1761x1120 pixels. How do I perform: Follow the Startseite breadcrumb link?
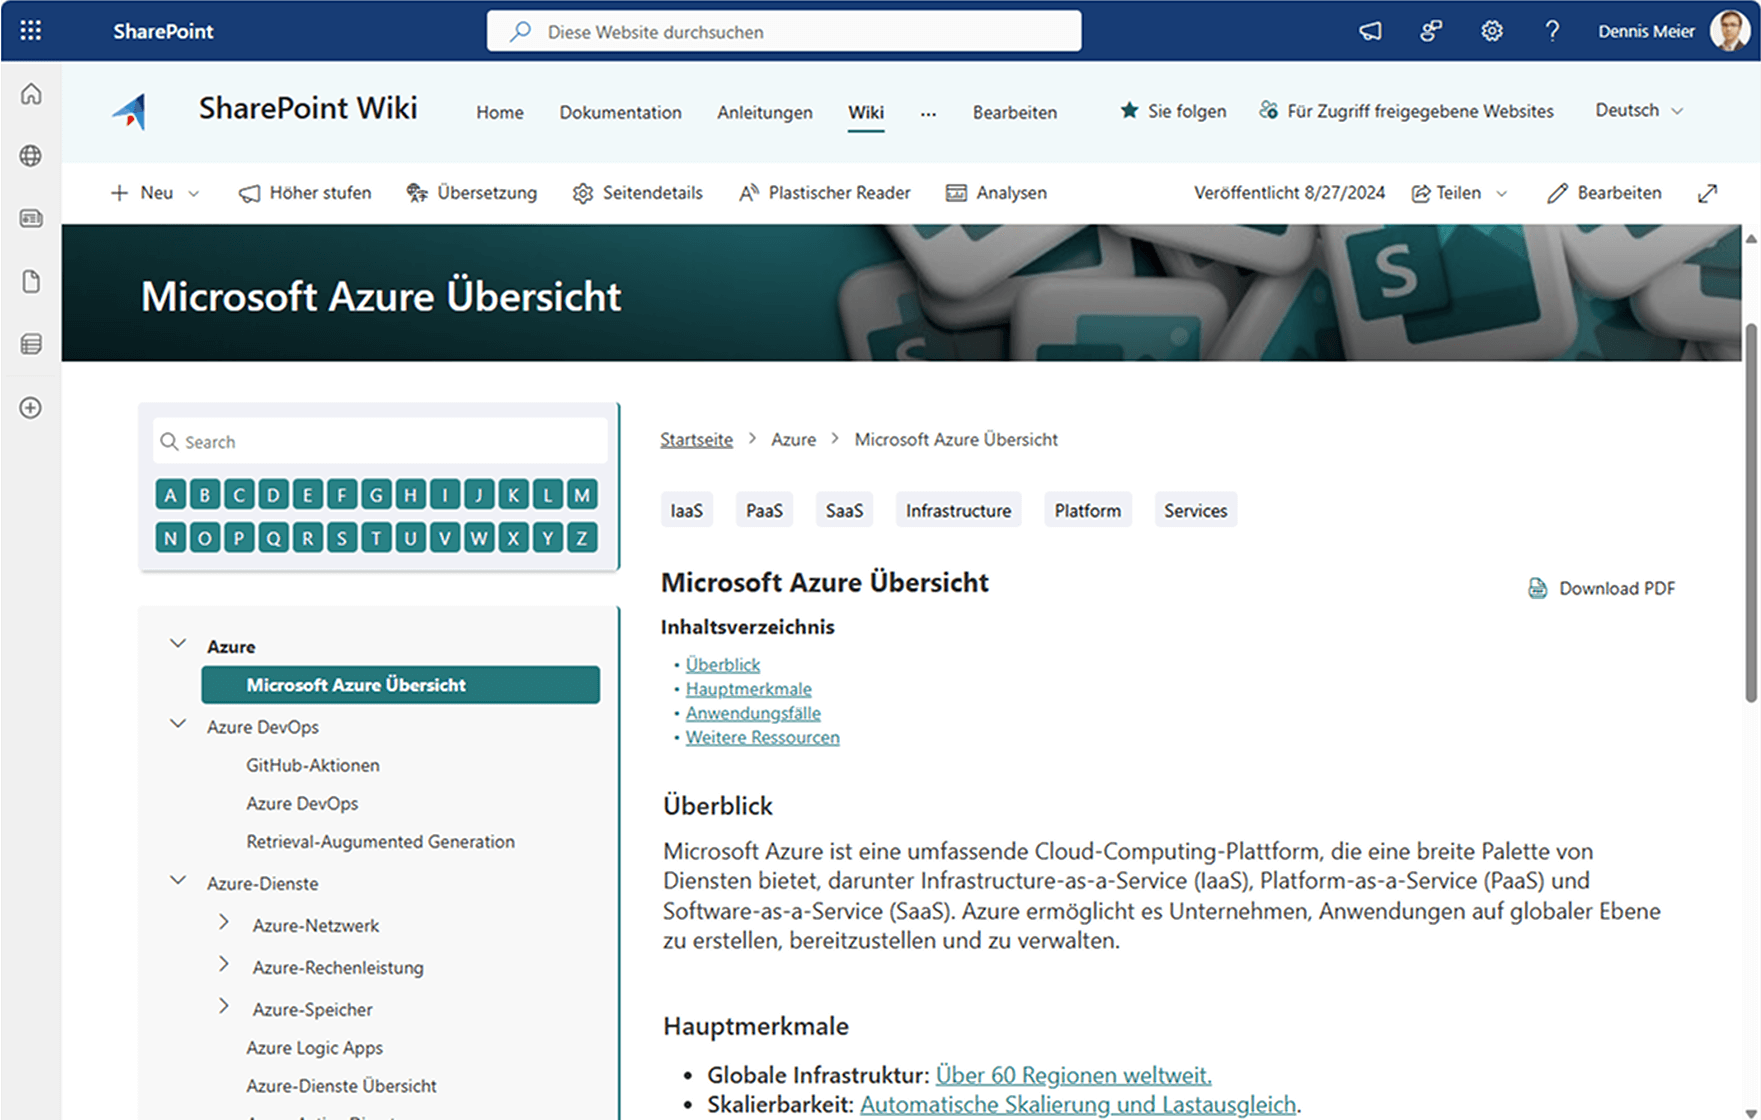696,439
